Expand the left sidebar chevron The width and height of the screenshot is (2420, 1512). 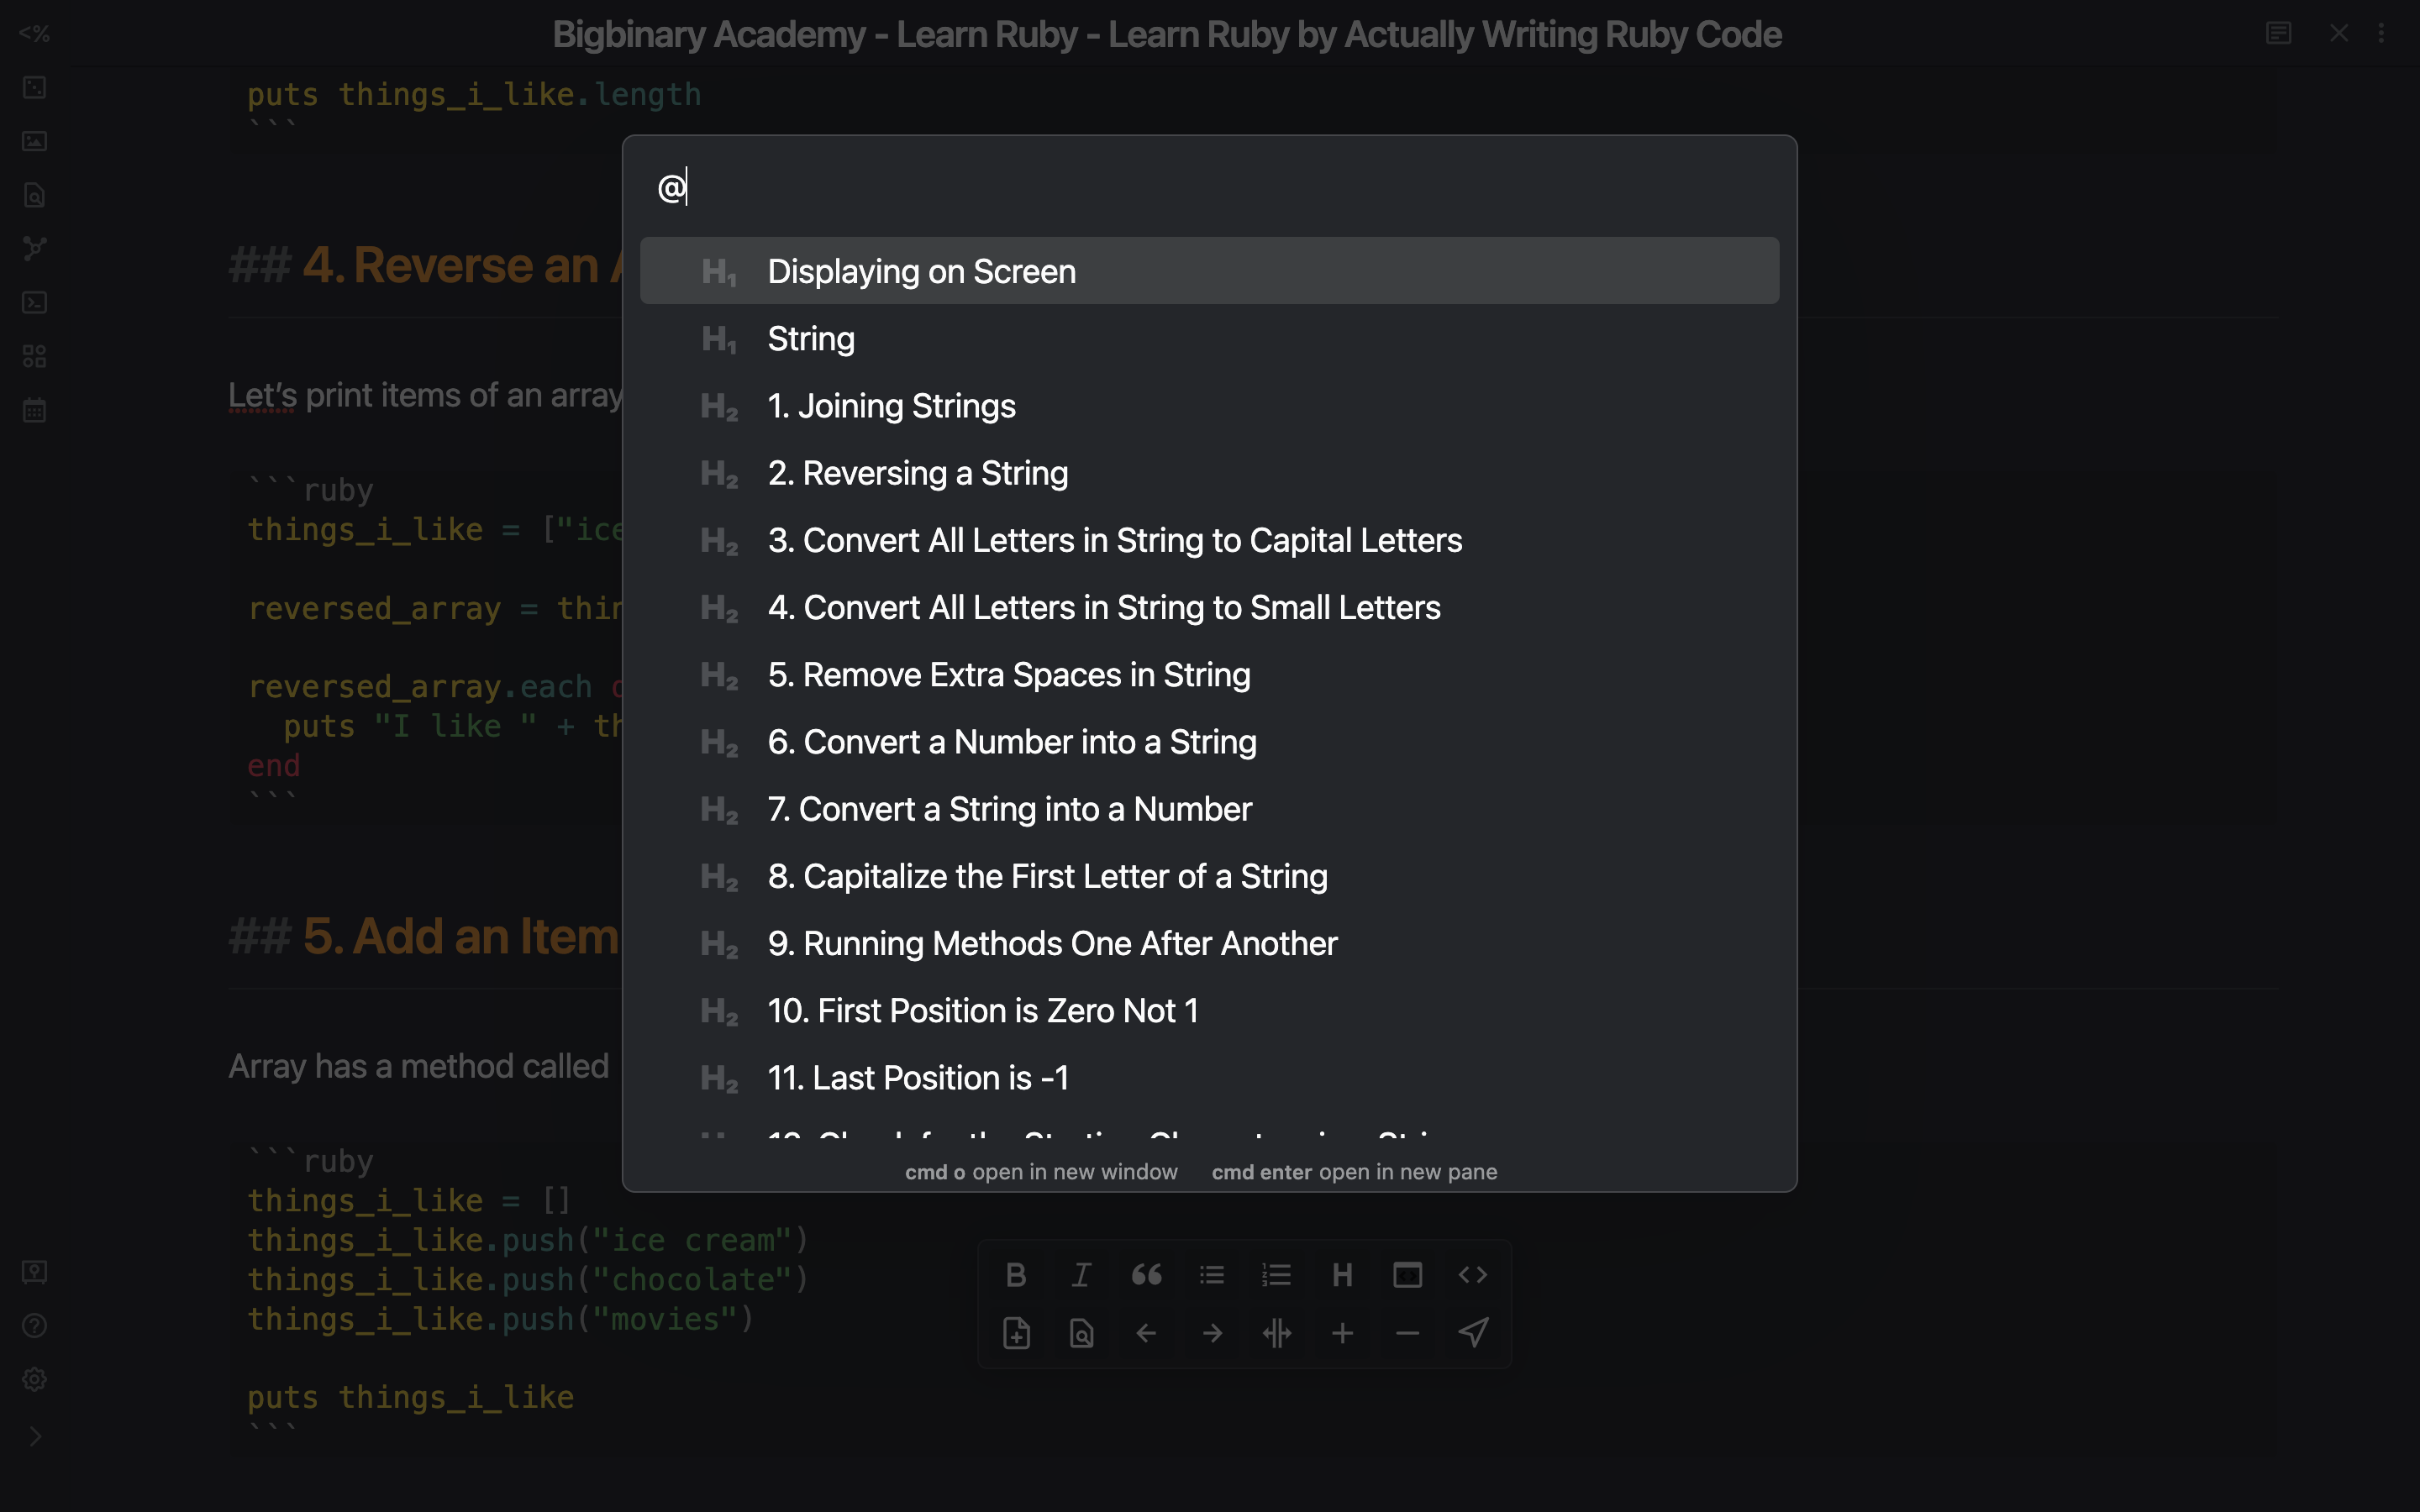click(x=34, y=1436)
